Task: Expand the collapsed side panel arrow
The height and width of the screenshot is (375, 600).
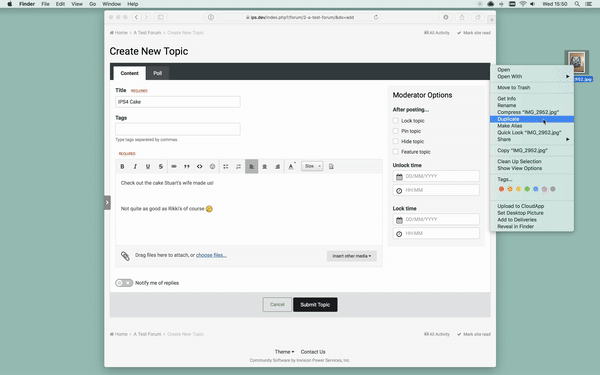Action: pos(107,202)
